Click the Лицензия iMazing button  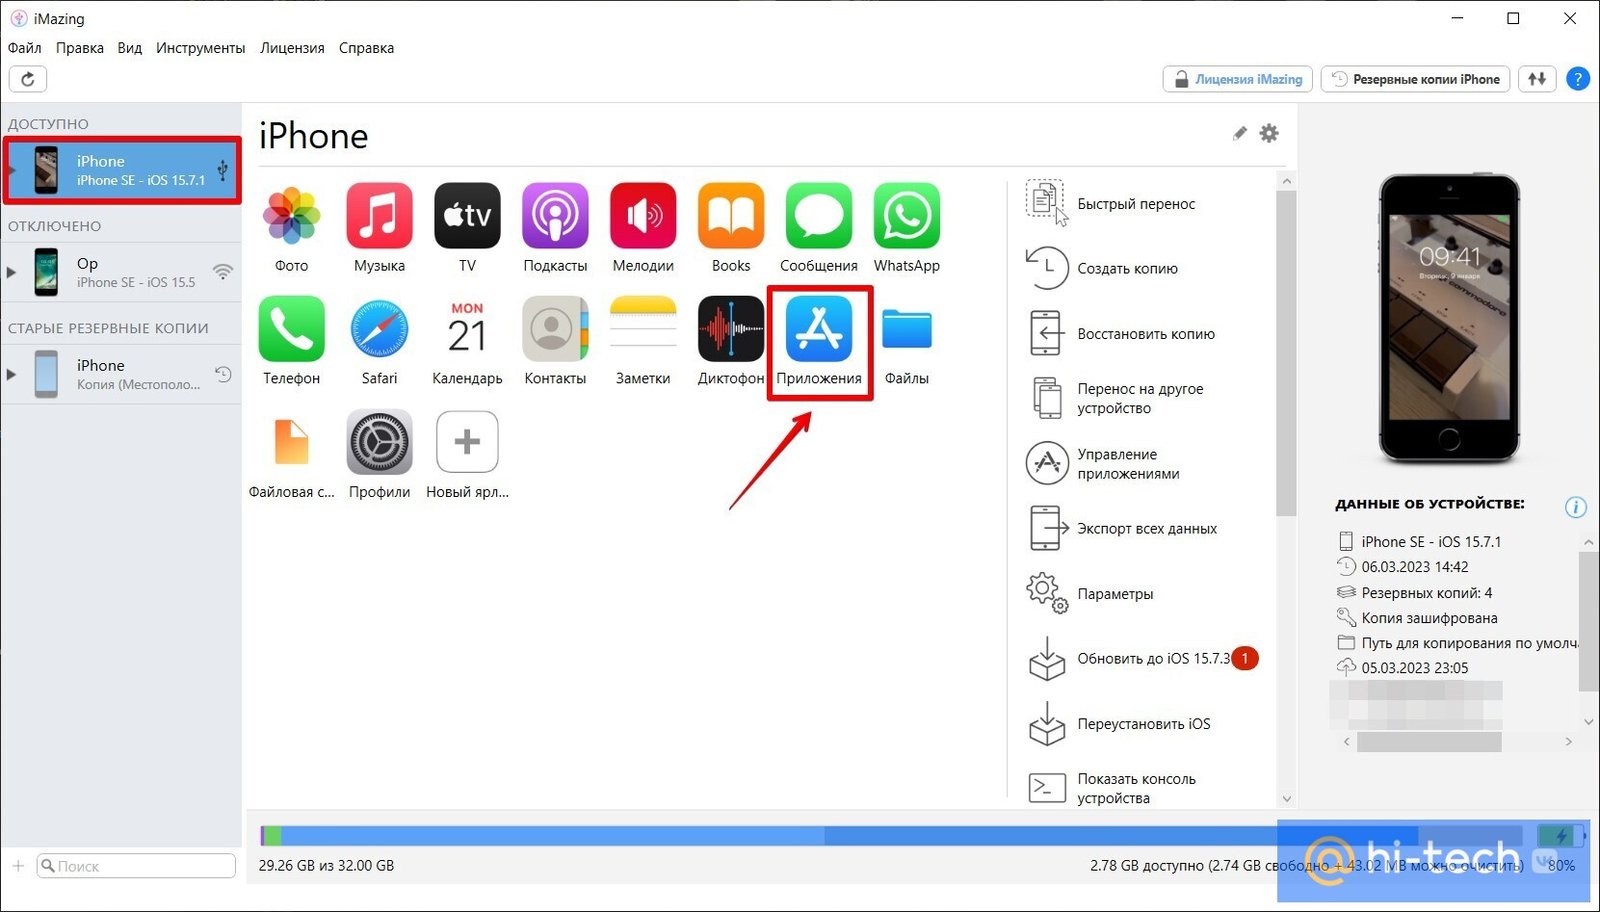click(1238, 79)
